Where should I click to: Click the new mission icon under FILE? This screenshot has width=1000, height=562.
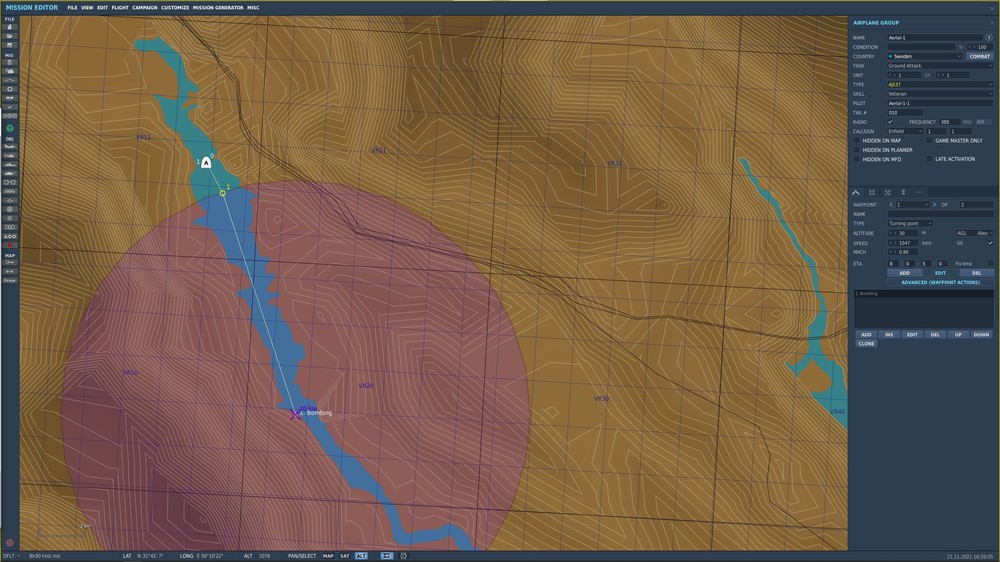[10, 27]
